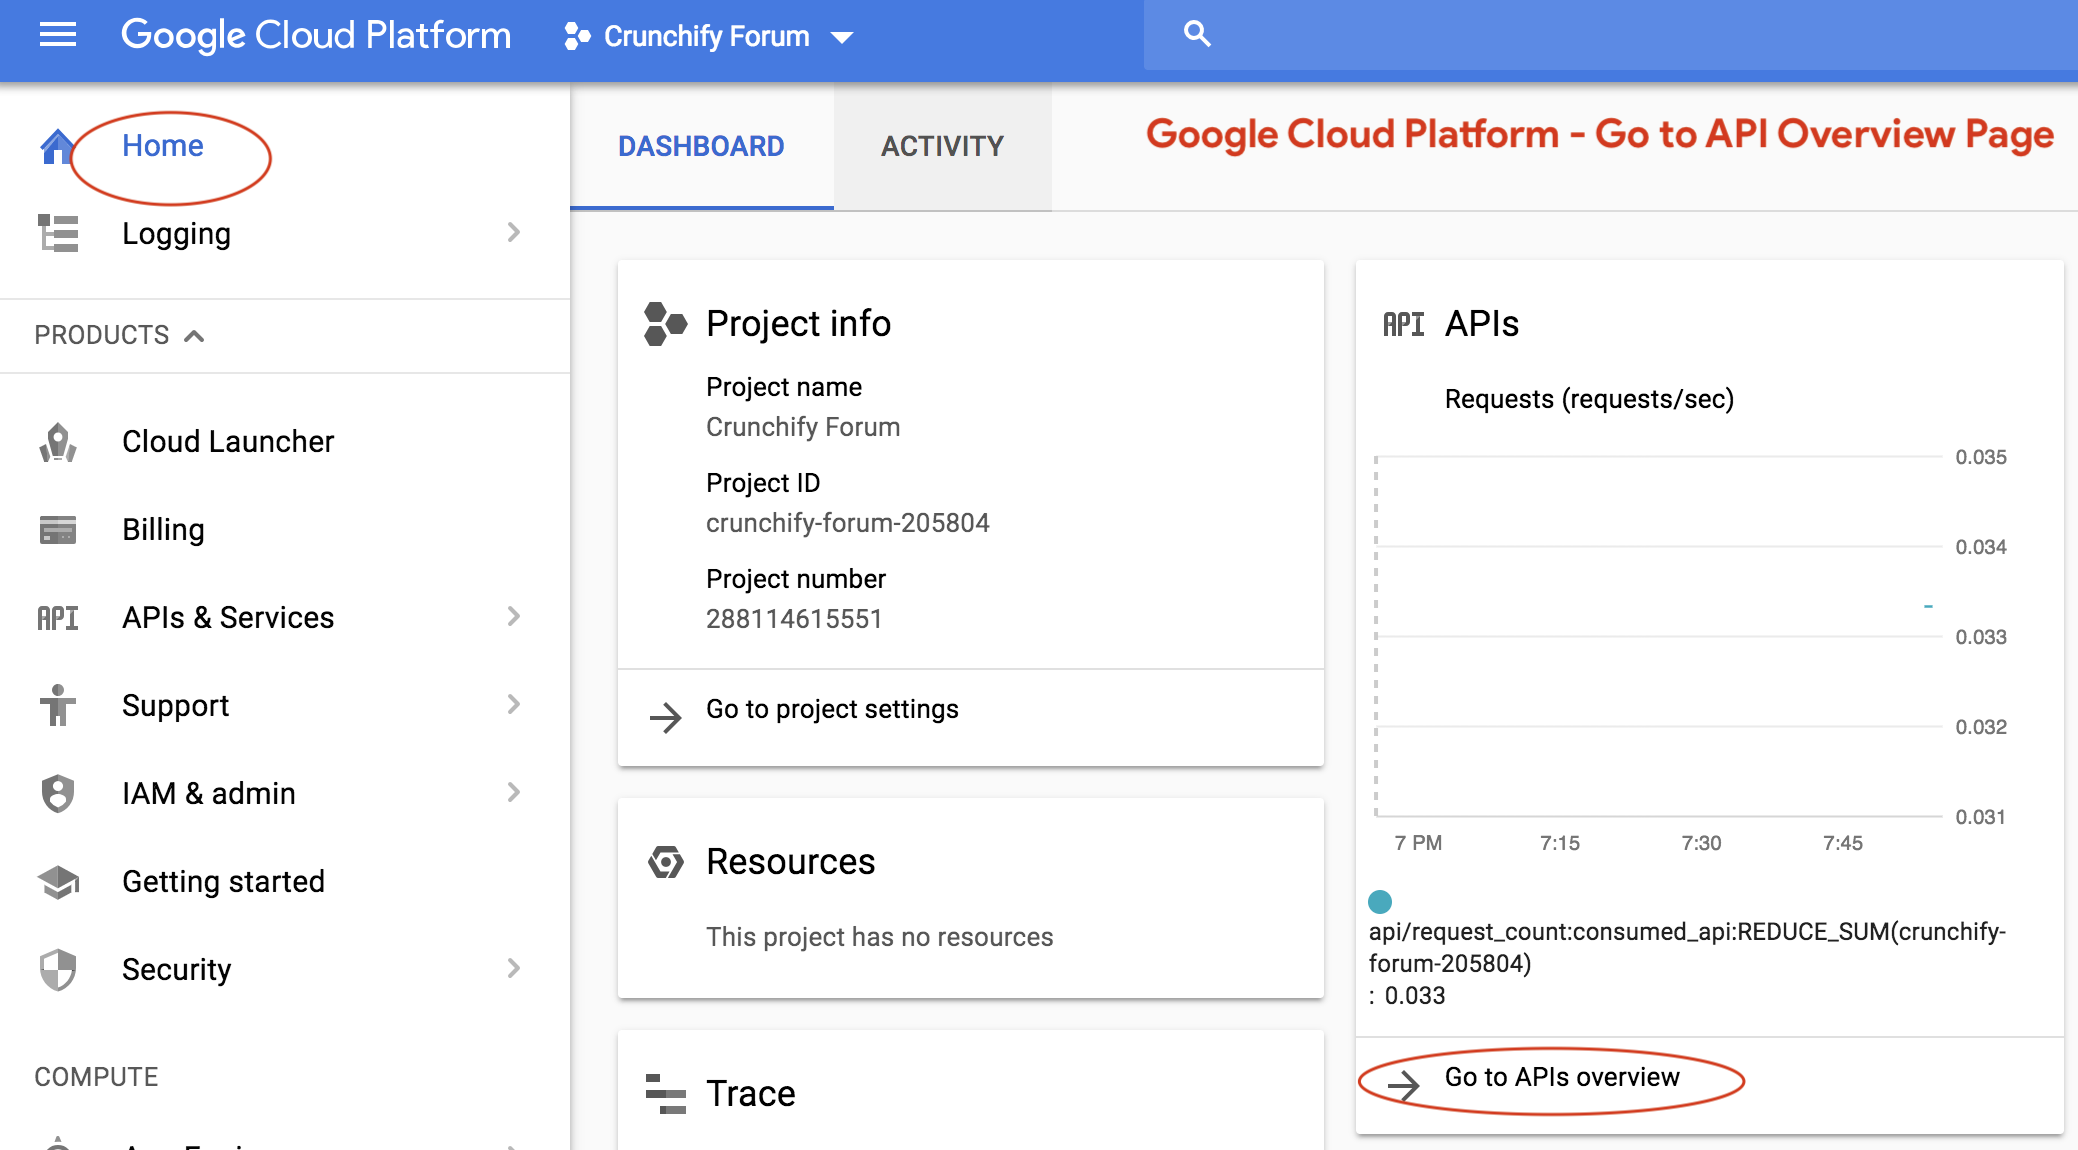The image size is (2078, 1150).
Task: Open Billing from the sidebar
Action: click(x=163, y=530)
